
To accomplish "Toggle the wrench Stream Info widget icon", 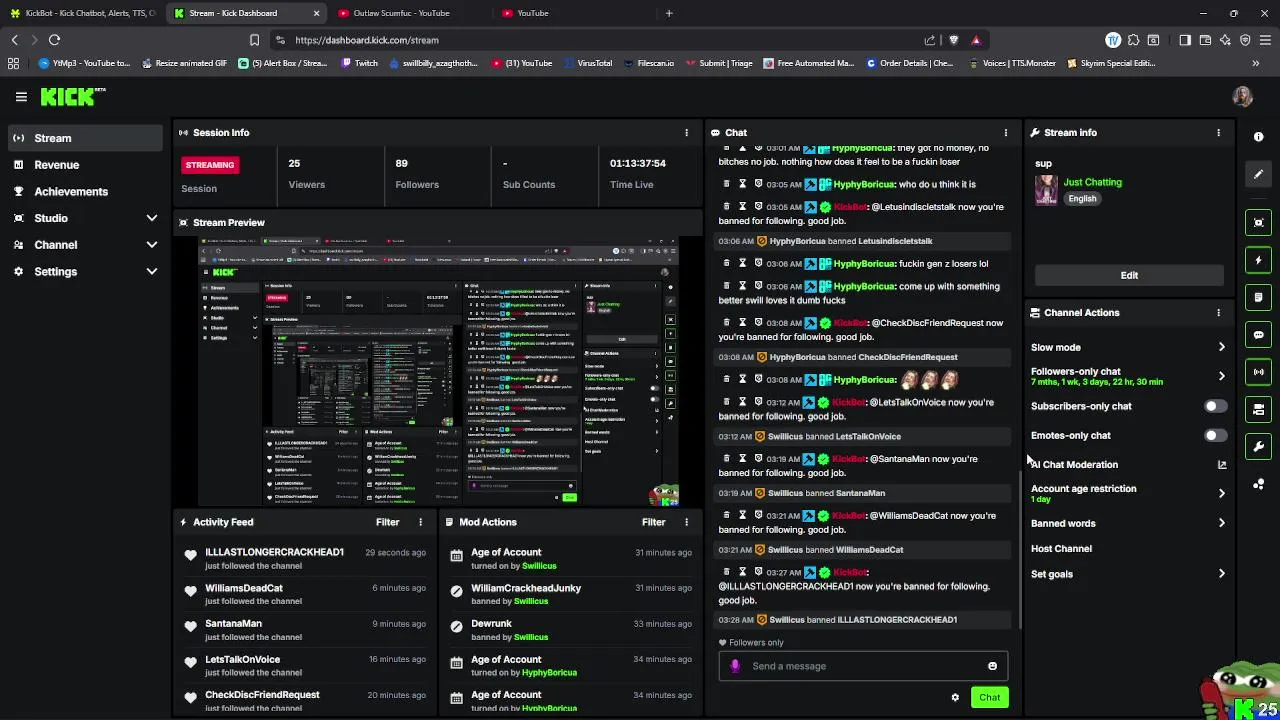I will (x=1258, y=446).
